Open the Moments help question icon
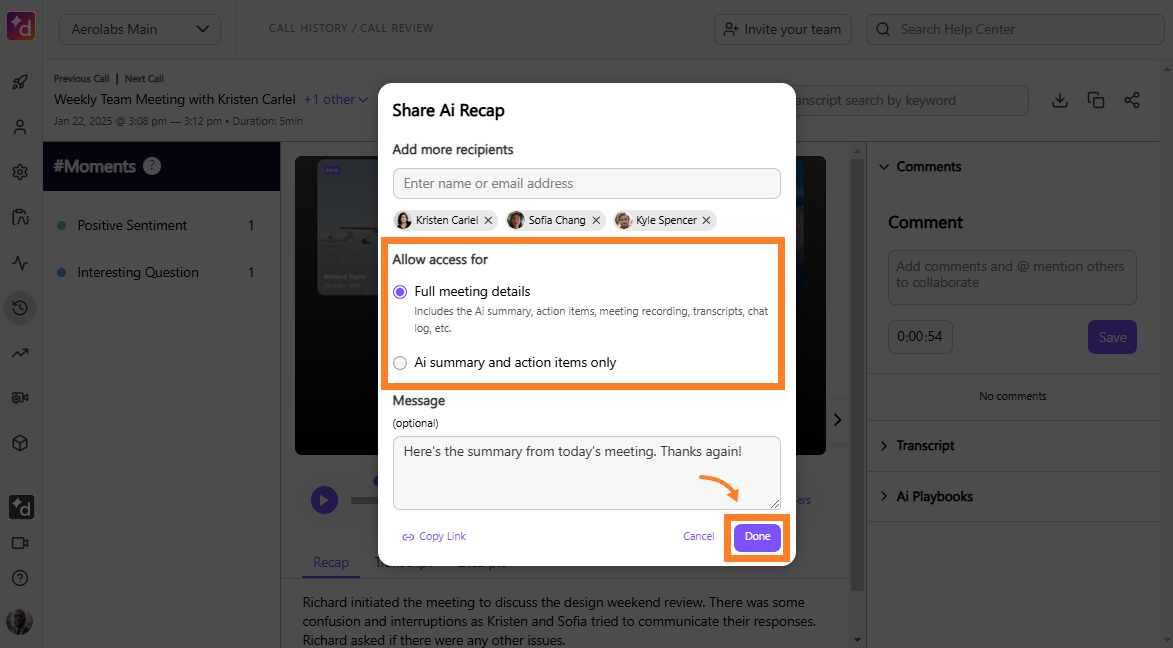Screen dimensions: 1173x648 point(152,166)
